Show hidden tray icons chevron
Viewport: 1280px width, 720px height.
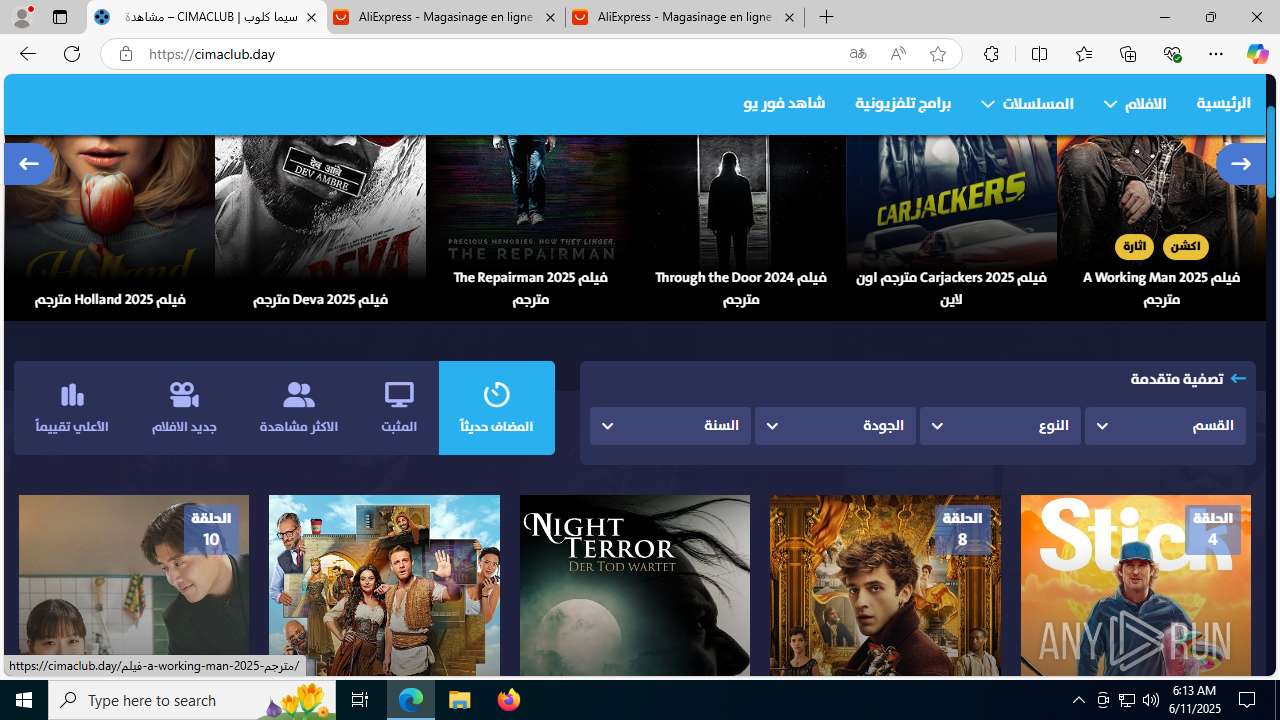(x=1079, y=700)
